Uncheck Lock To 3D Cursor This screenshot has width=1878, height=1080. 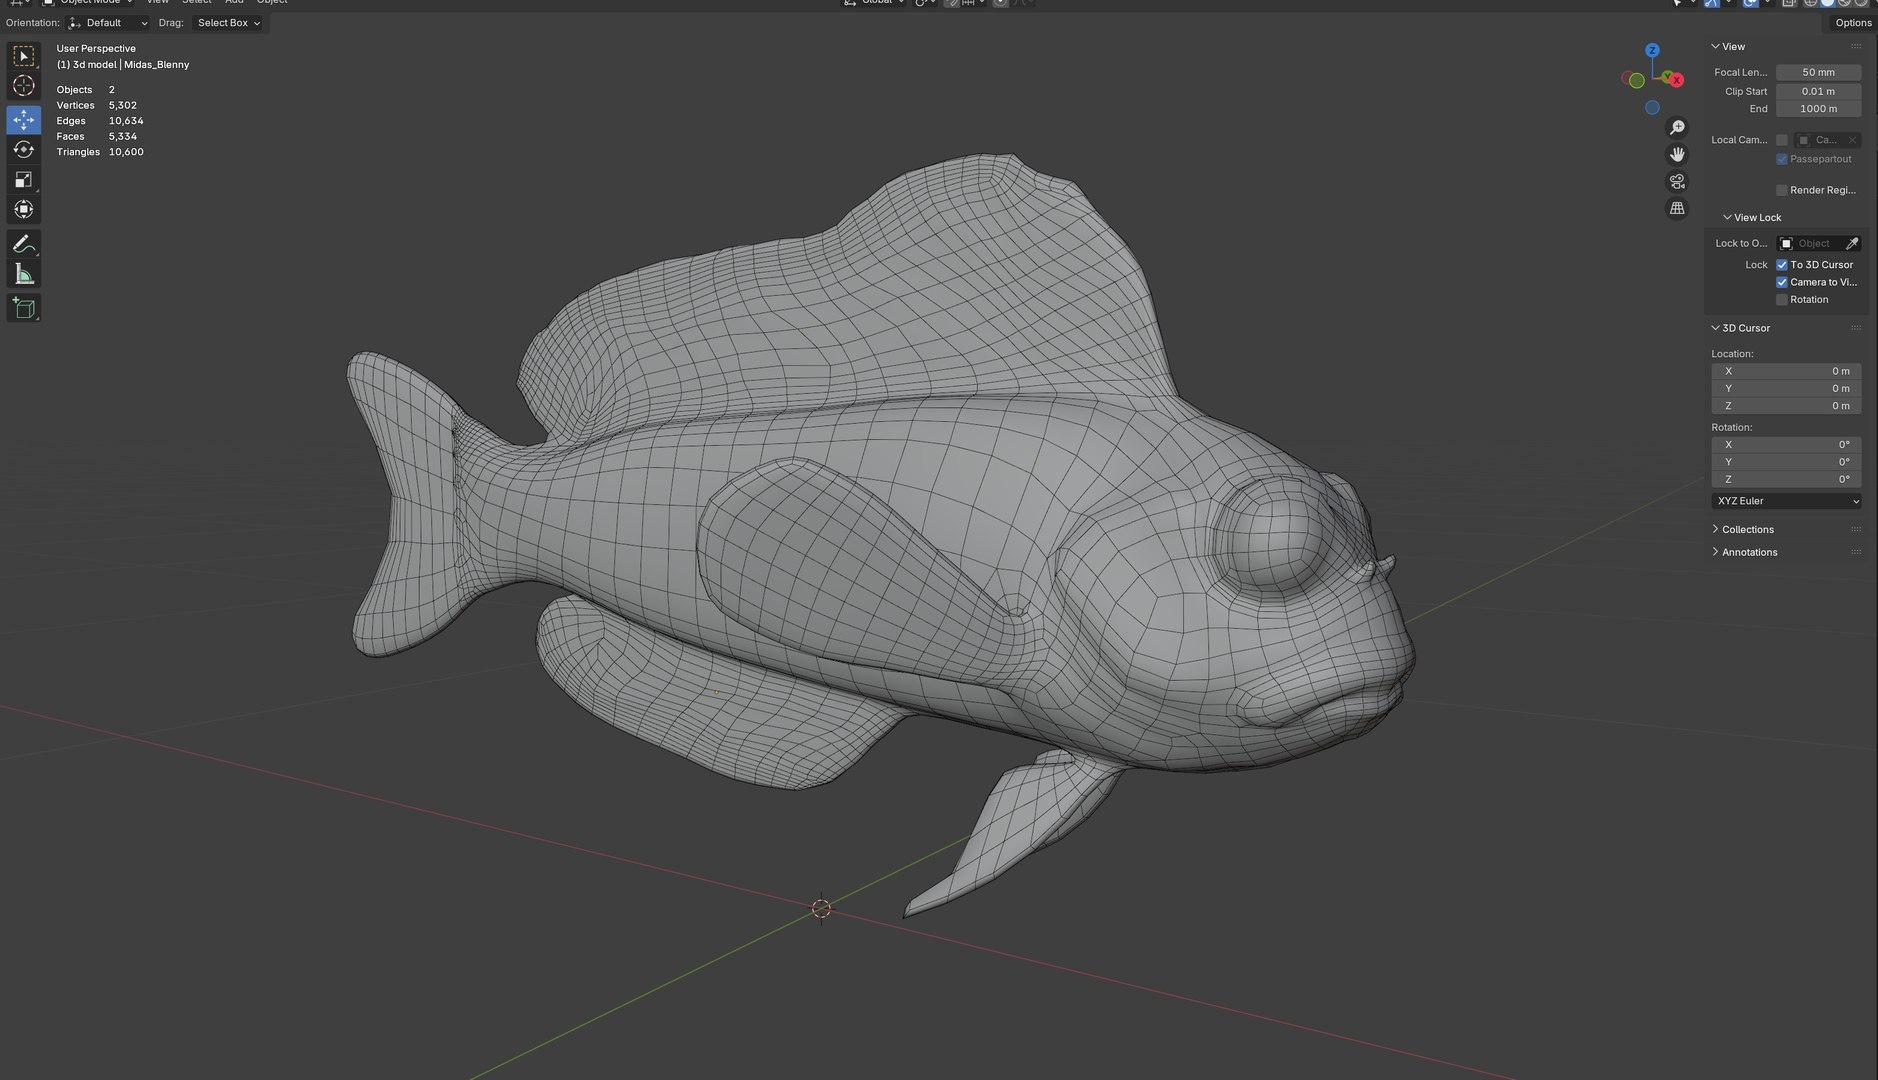point(1782,265)
